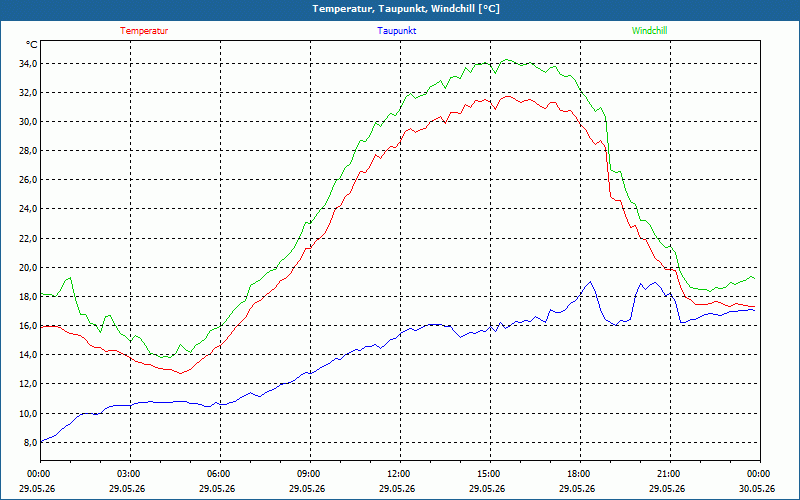The height and width of the screenshot is (500, 800).
Task: Click the 06:00 time label
Action: 220,474
